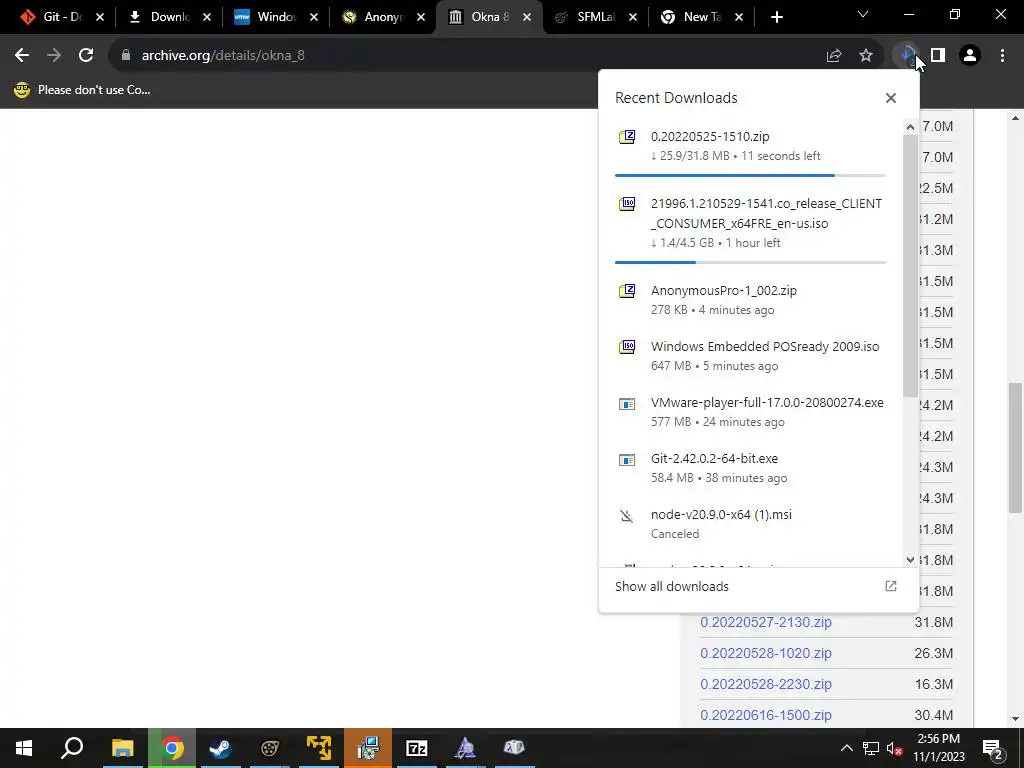Close the Recent Downloads popup
Image resolution: width=1024 pixels, height=768 pixels.
pyautogui.click(x=891, y=98)
